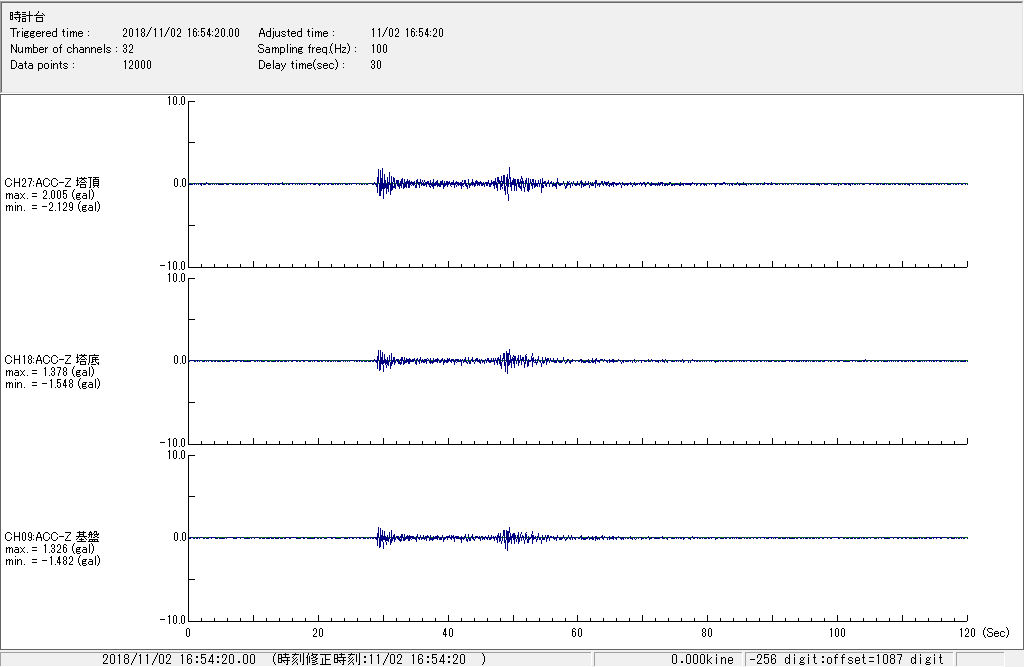Click the 30-second burst in CH27 waveform
Screen dimensions: 1024x667
point(381,183)
